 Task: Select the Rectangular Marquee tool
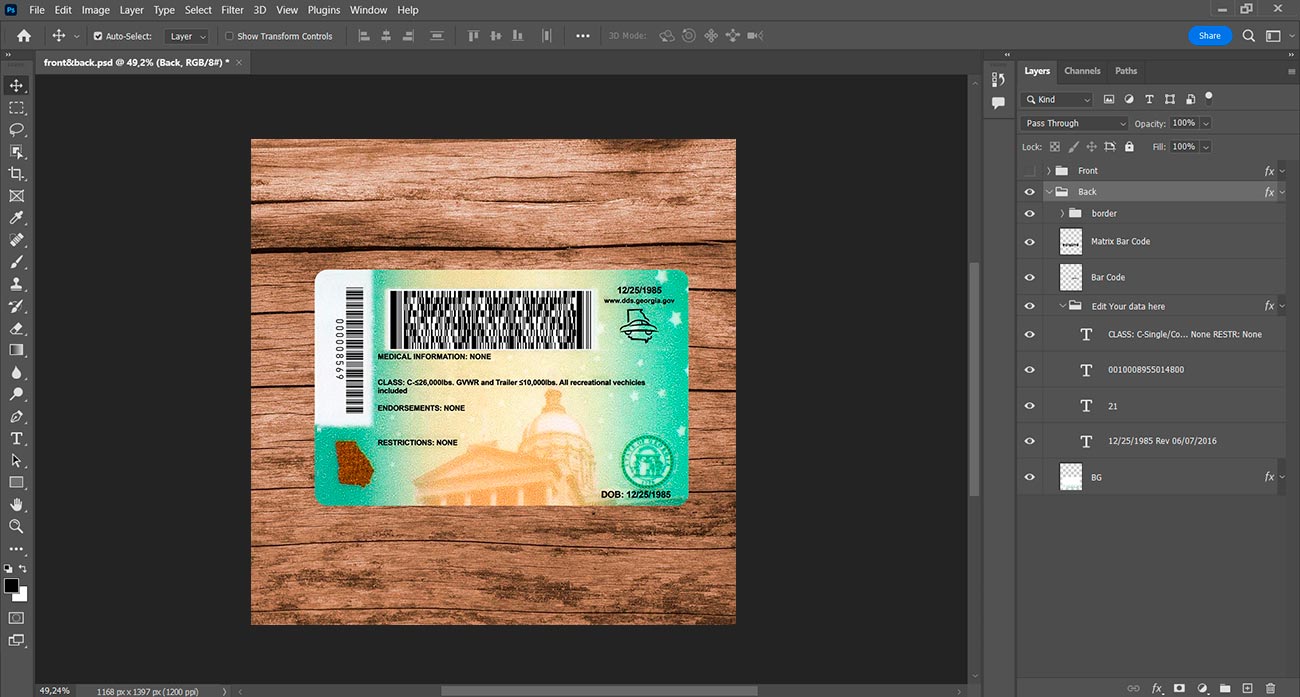click(x=16, y=108)
